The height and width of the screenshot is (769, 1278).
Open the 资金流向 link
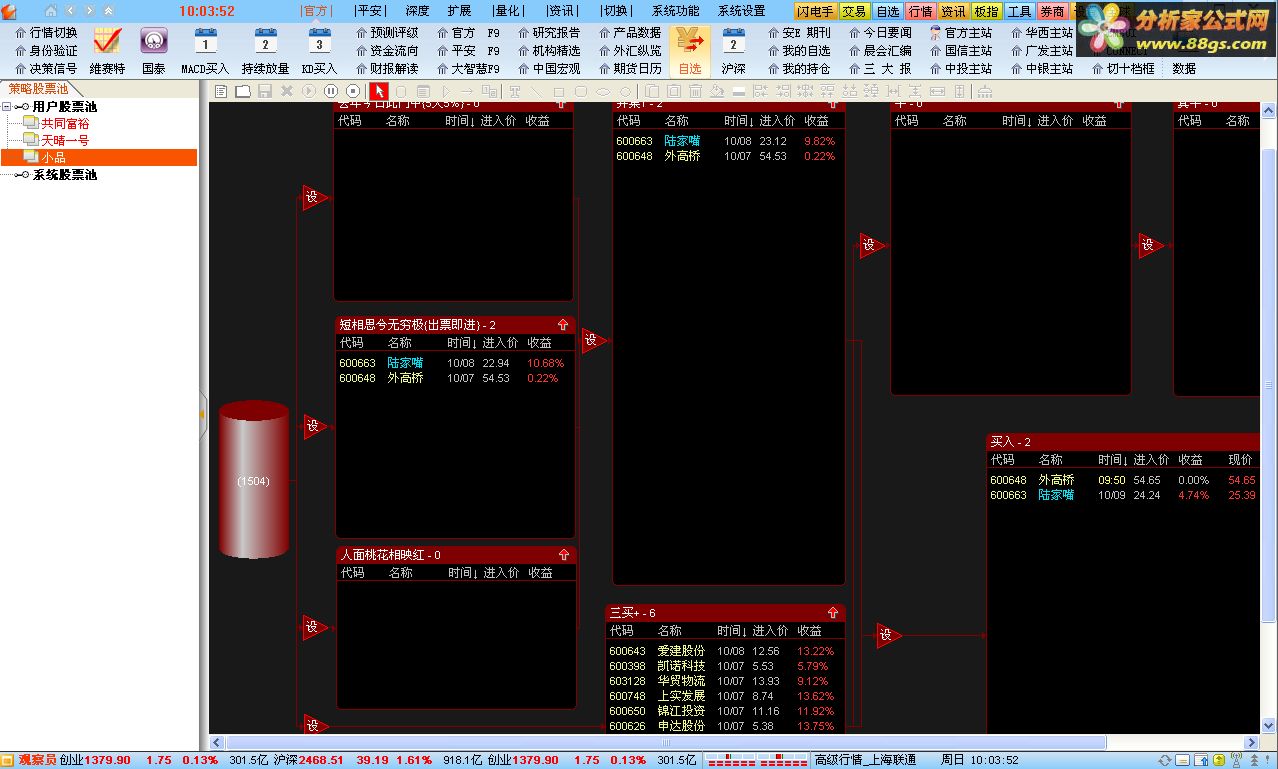(x=388, y=50)
